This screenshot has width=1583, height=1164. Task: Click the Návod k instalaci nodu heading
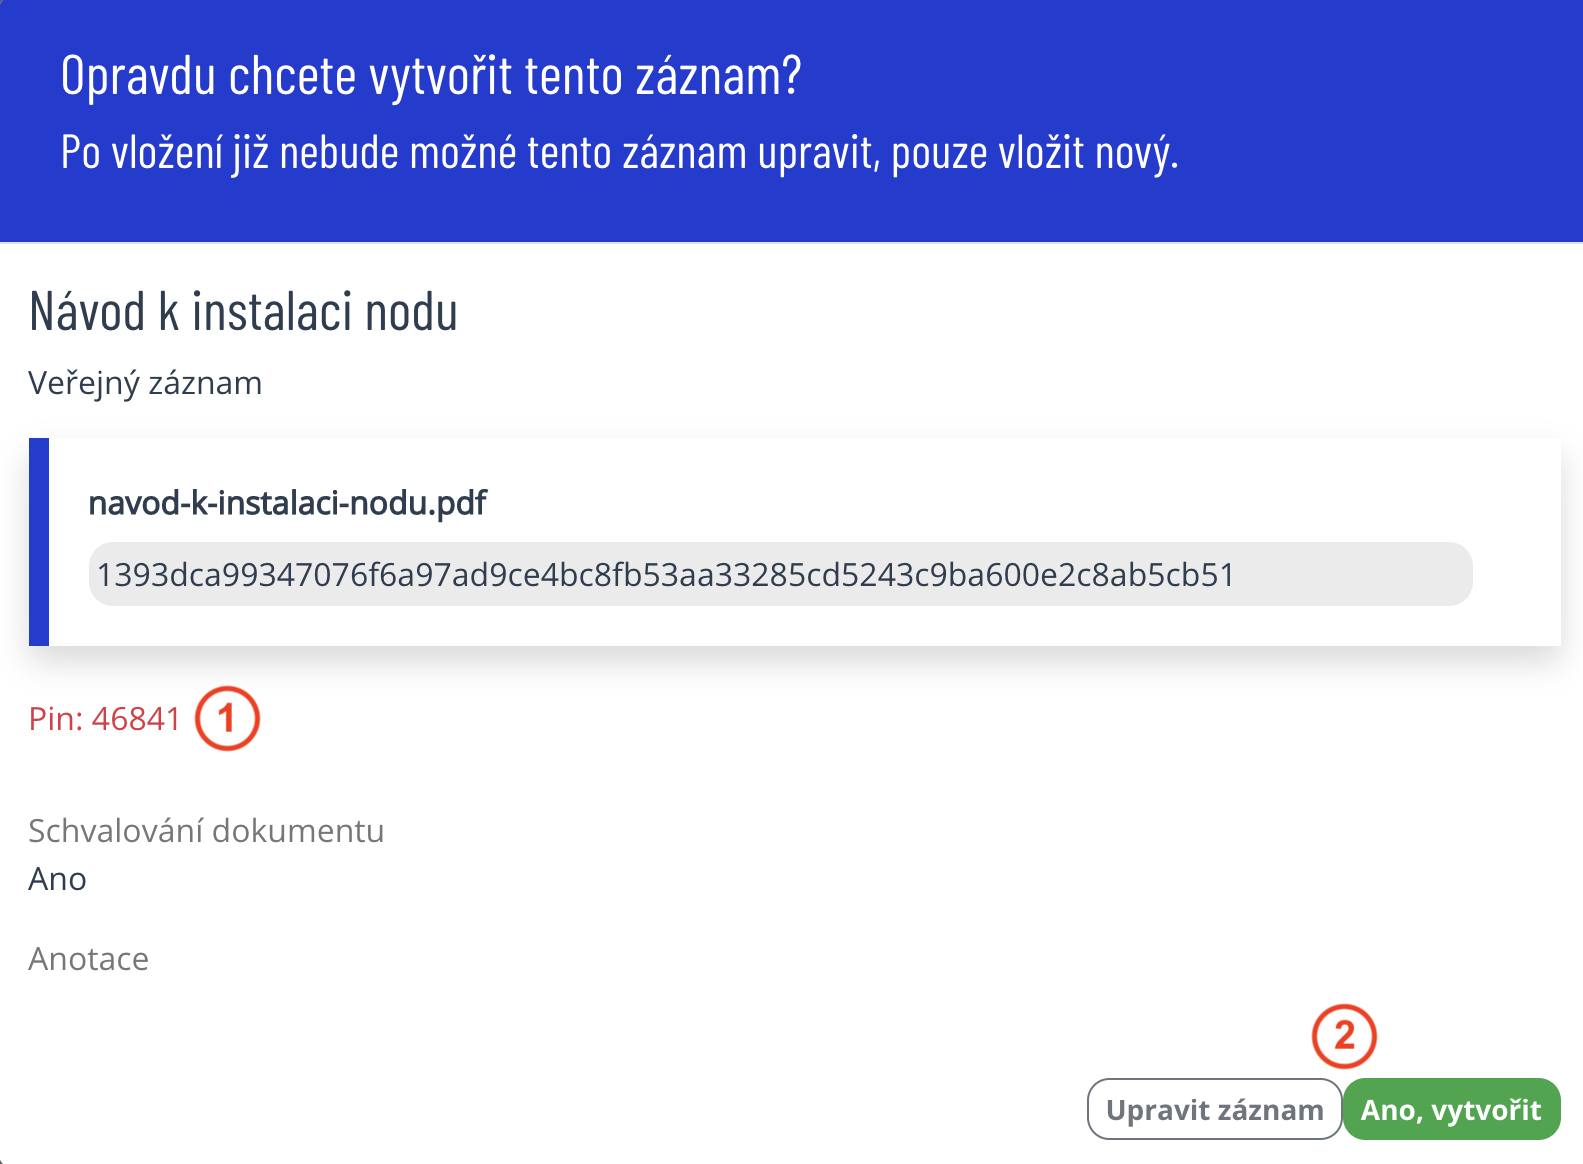243,311
